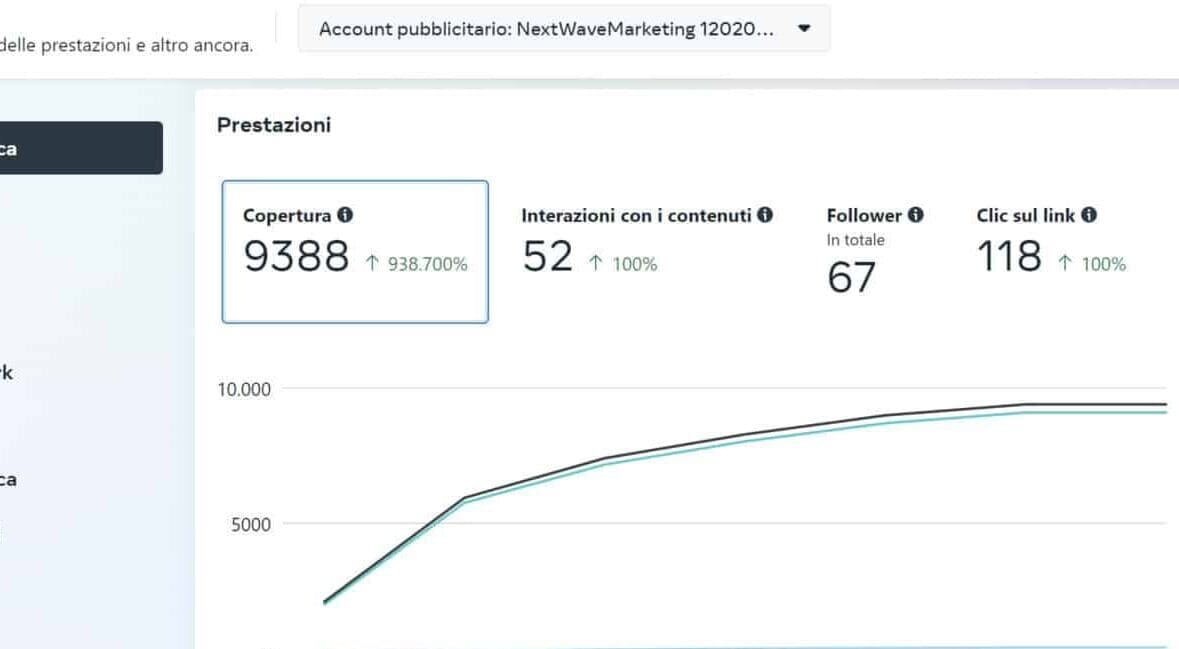The height and width of the screenshot is (649, 1179).
Task: Click the up arrow next to 52 interactions
Action: click(596, 264)
